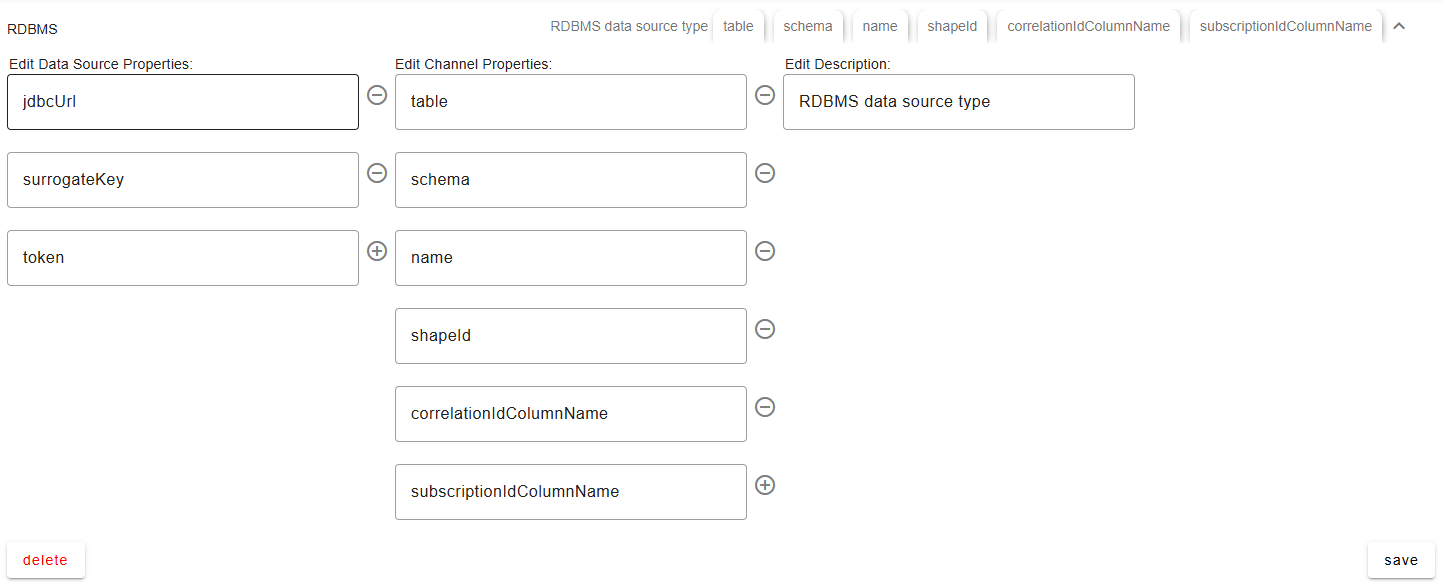This screenshot has height=583, width=1452.
Task: Click into the token input field
Action: pyautogui.click(x=182, y=258)
